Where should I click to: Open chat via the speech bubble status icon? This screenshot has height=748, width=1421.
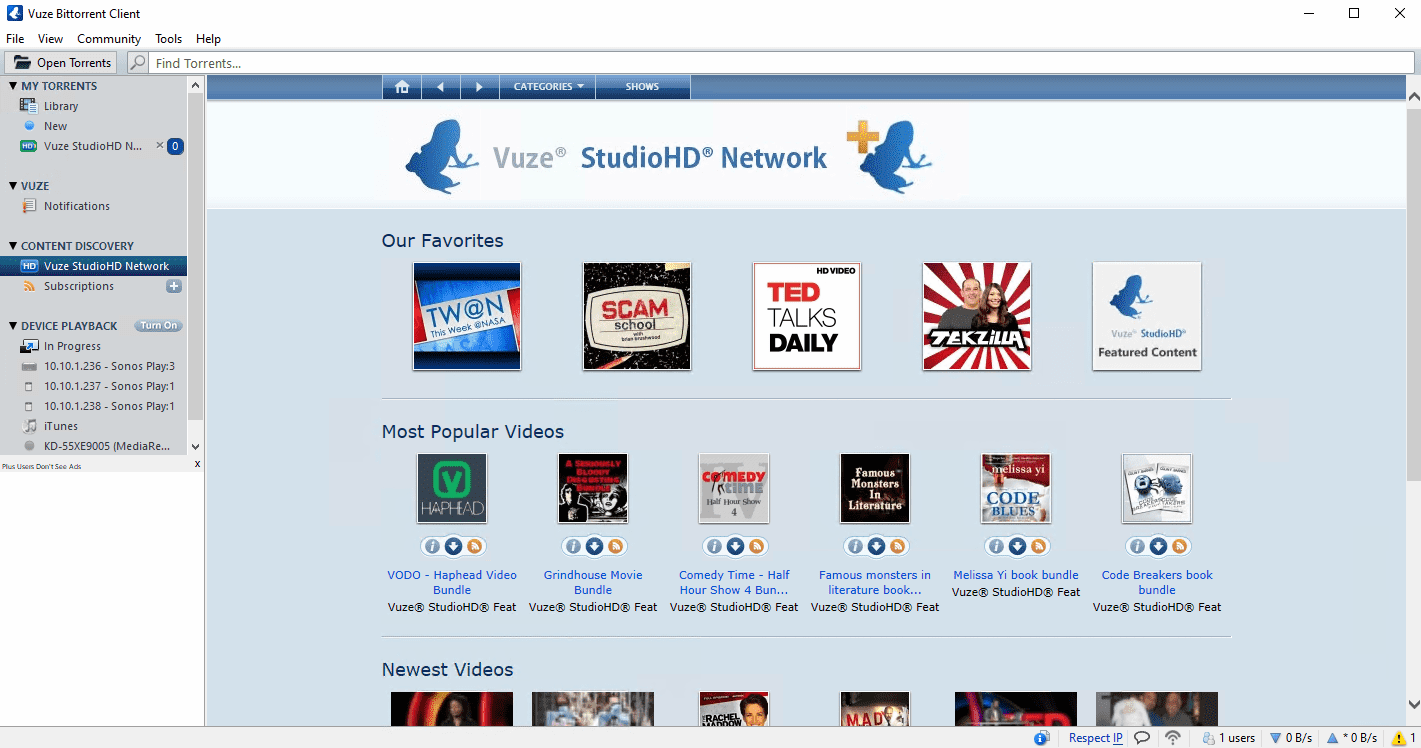tap(1142, 738)
